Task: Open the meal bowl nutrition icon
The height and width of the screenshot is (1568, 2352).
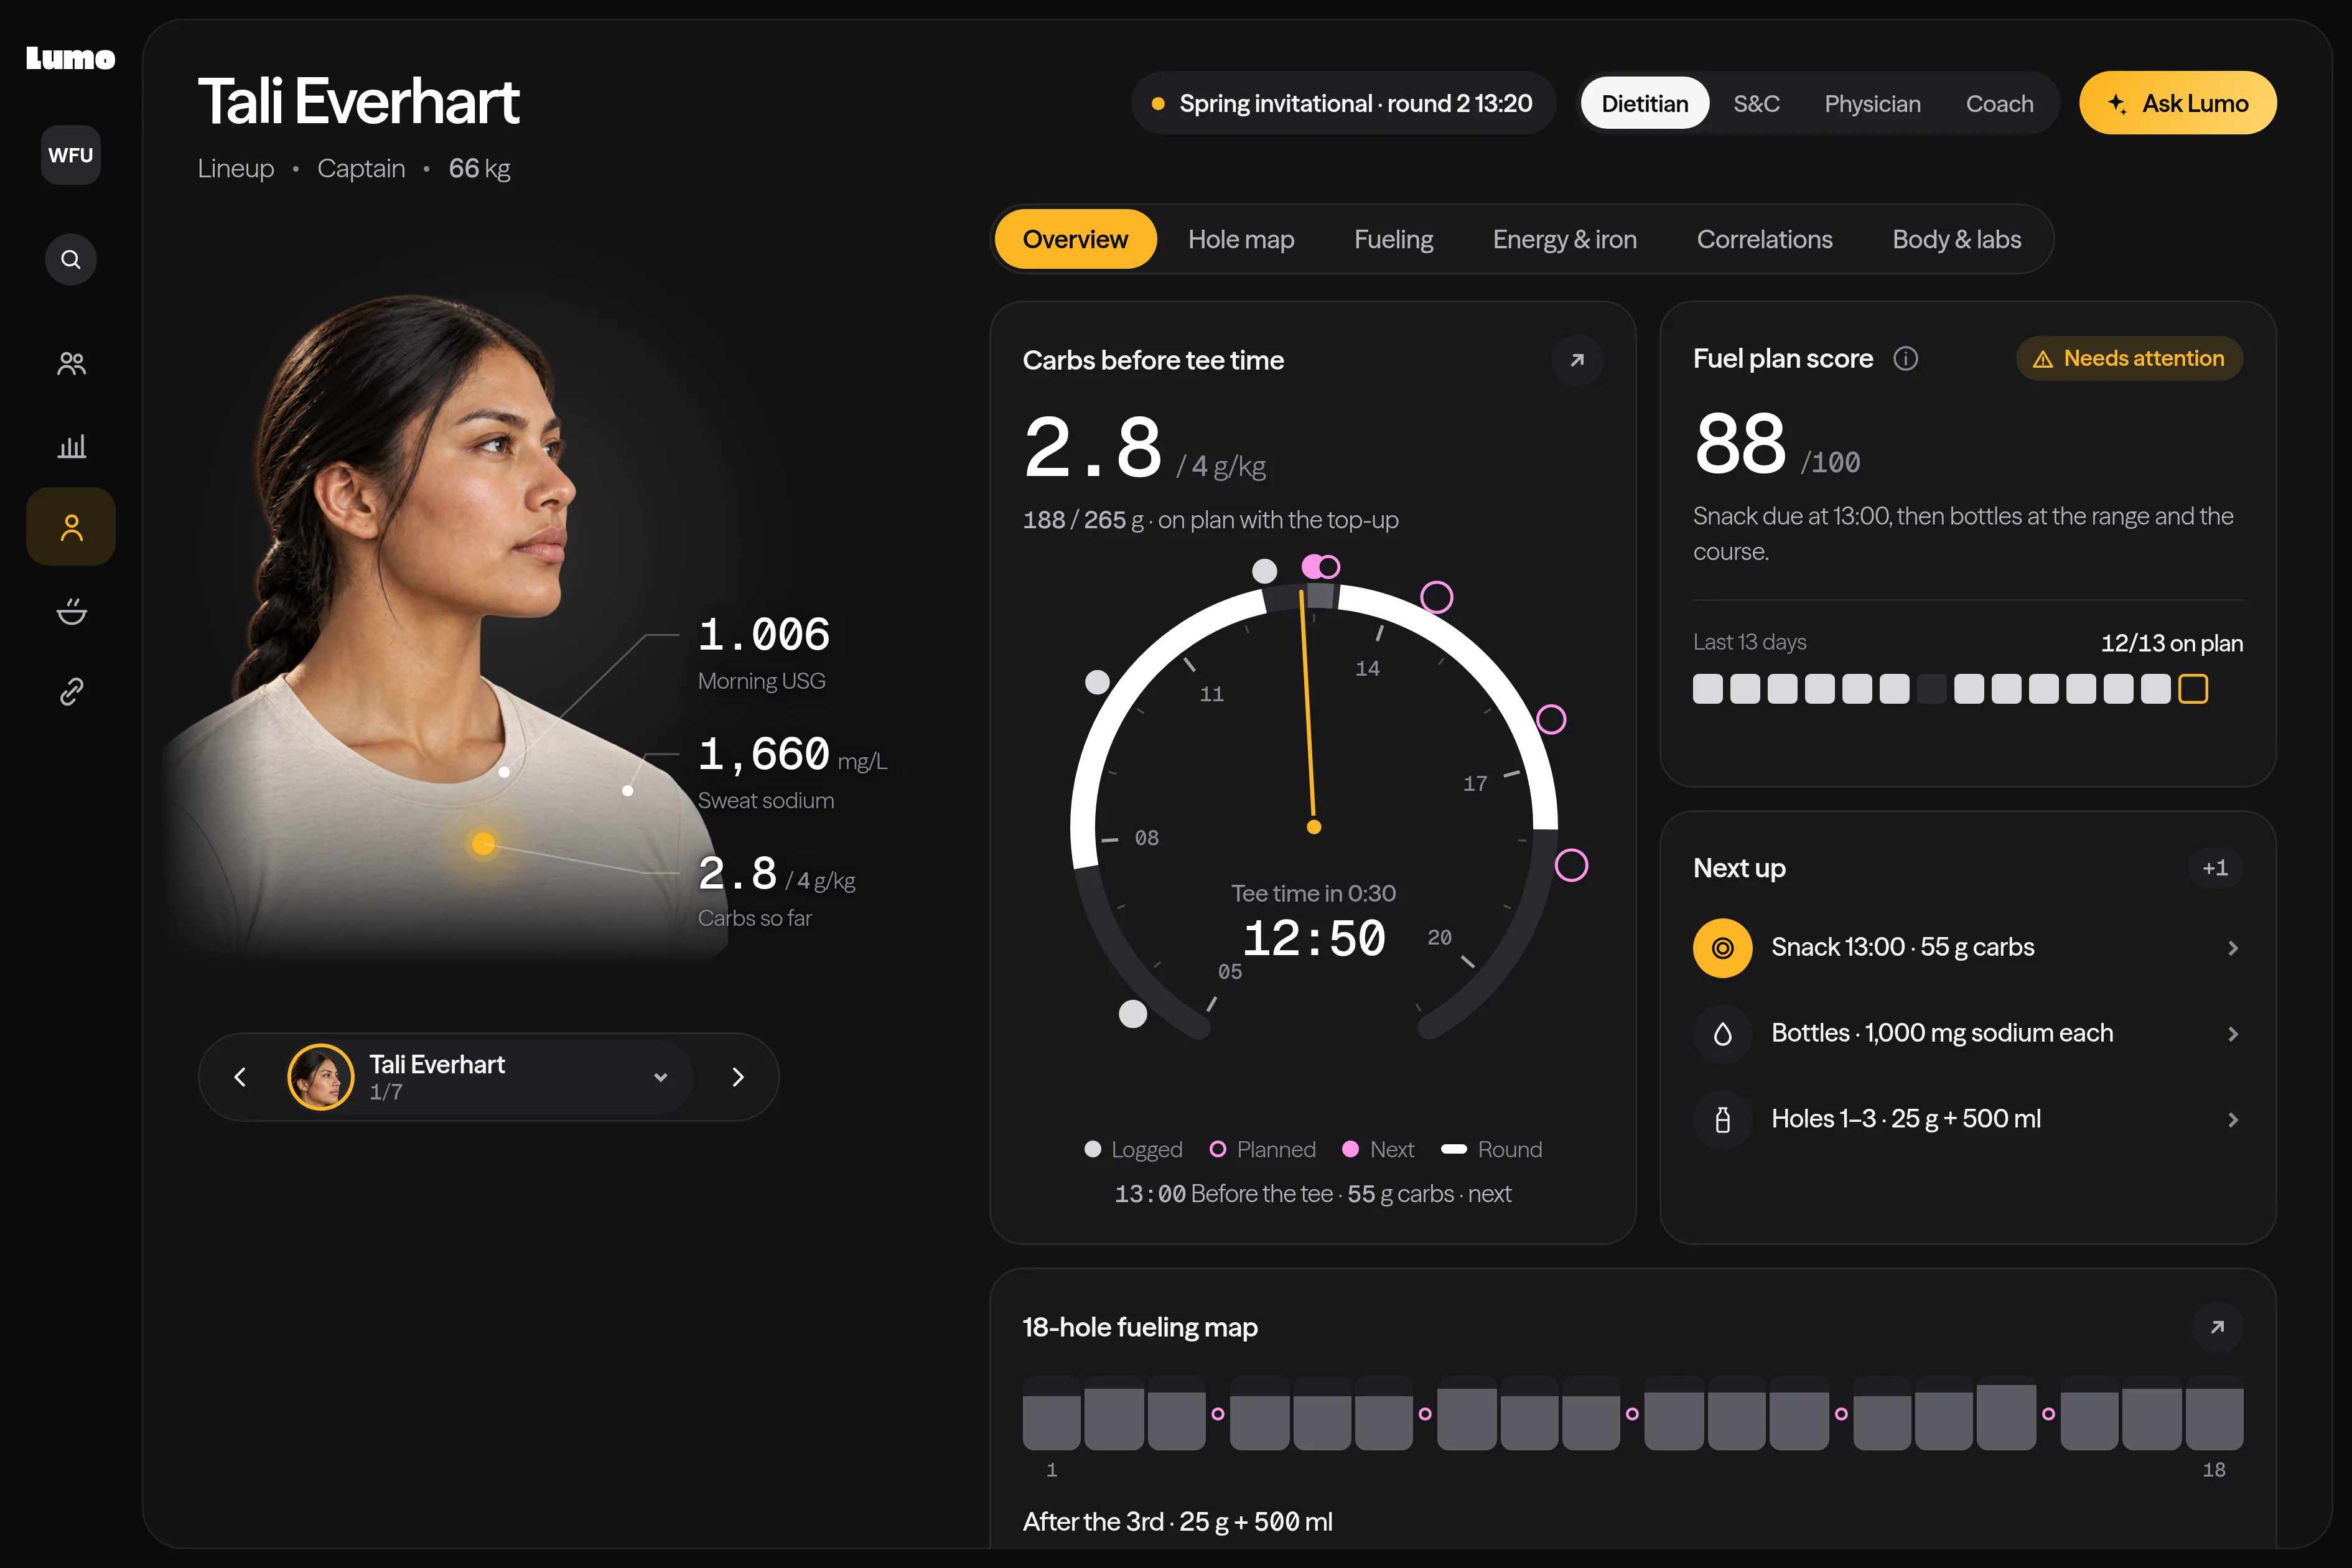Action: 71,610
